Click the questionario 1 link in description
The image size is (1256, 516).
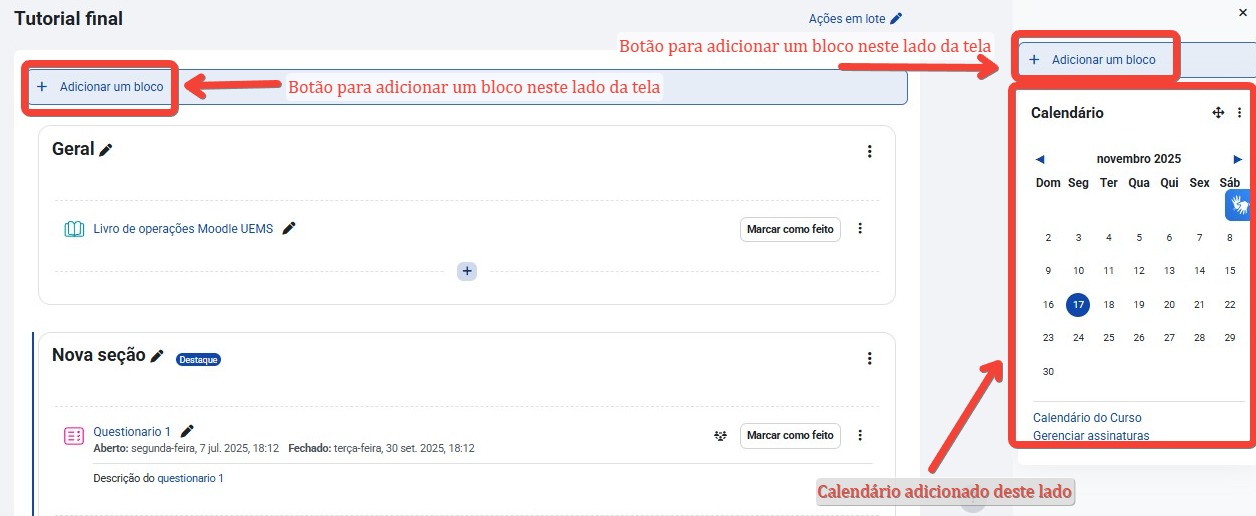tap(191, 478)
